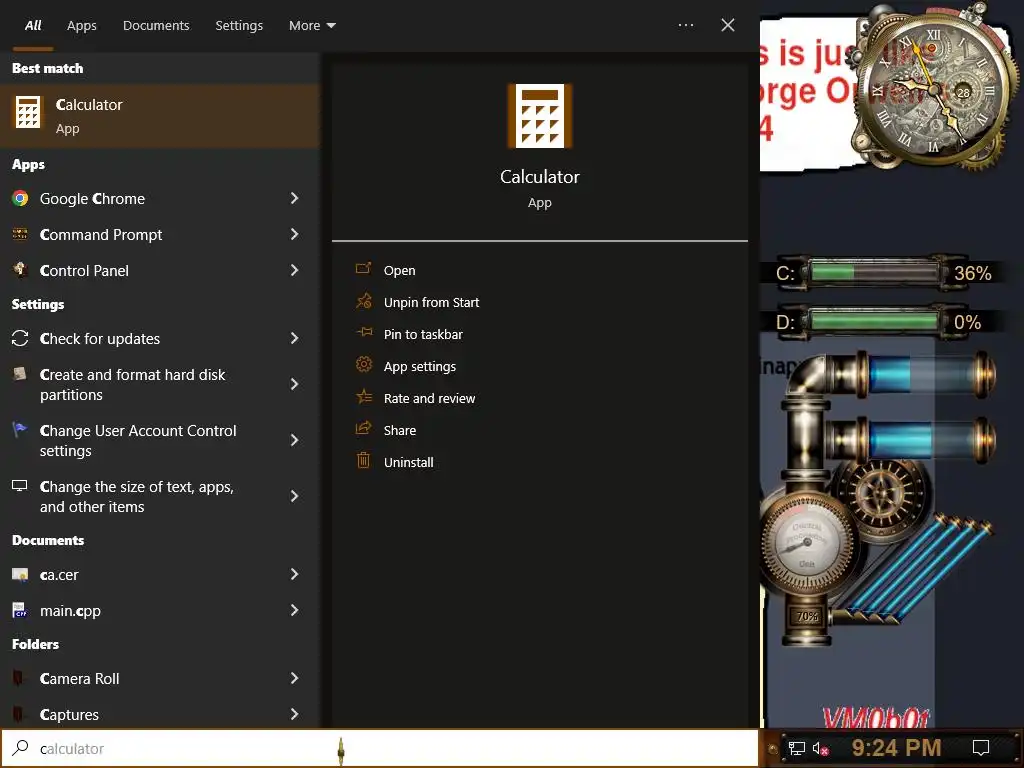Screen dimensions: 1024x768
Task: Expand Command Prompt result details arrow
Action: pyautogui.click(x=295, y=234)
